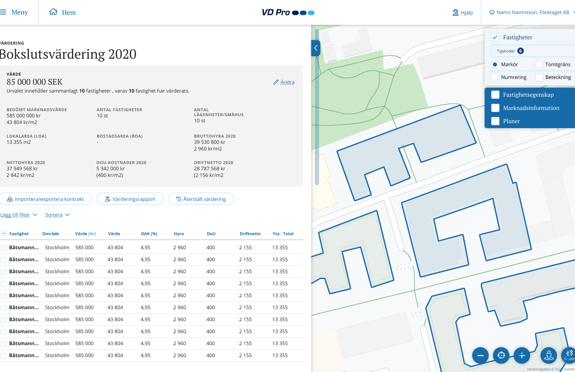Center map with crosshair locate button
Image resolution: width=575 pixels, height=372 pixels.
(501, 355)
